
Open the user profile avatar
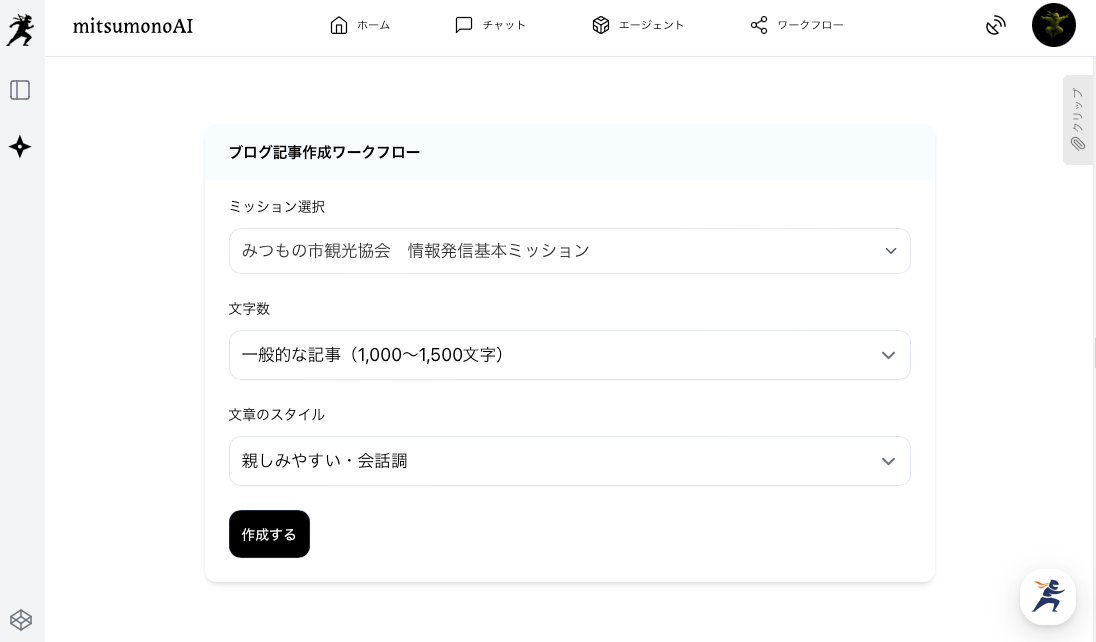click(x=1053, y=26)
